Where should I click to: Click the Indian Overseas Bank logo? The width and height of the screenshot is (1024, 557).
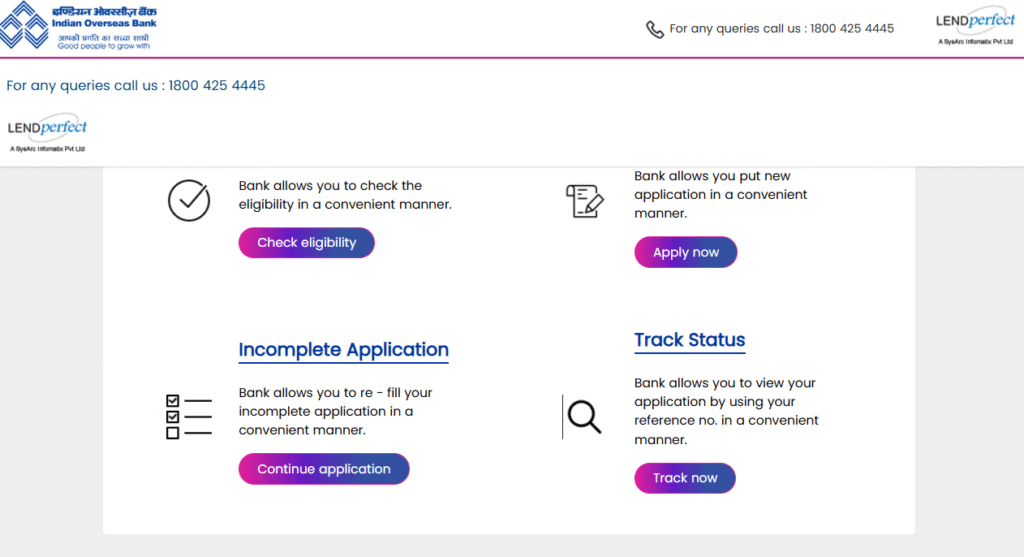[78, 27]
